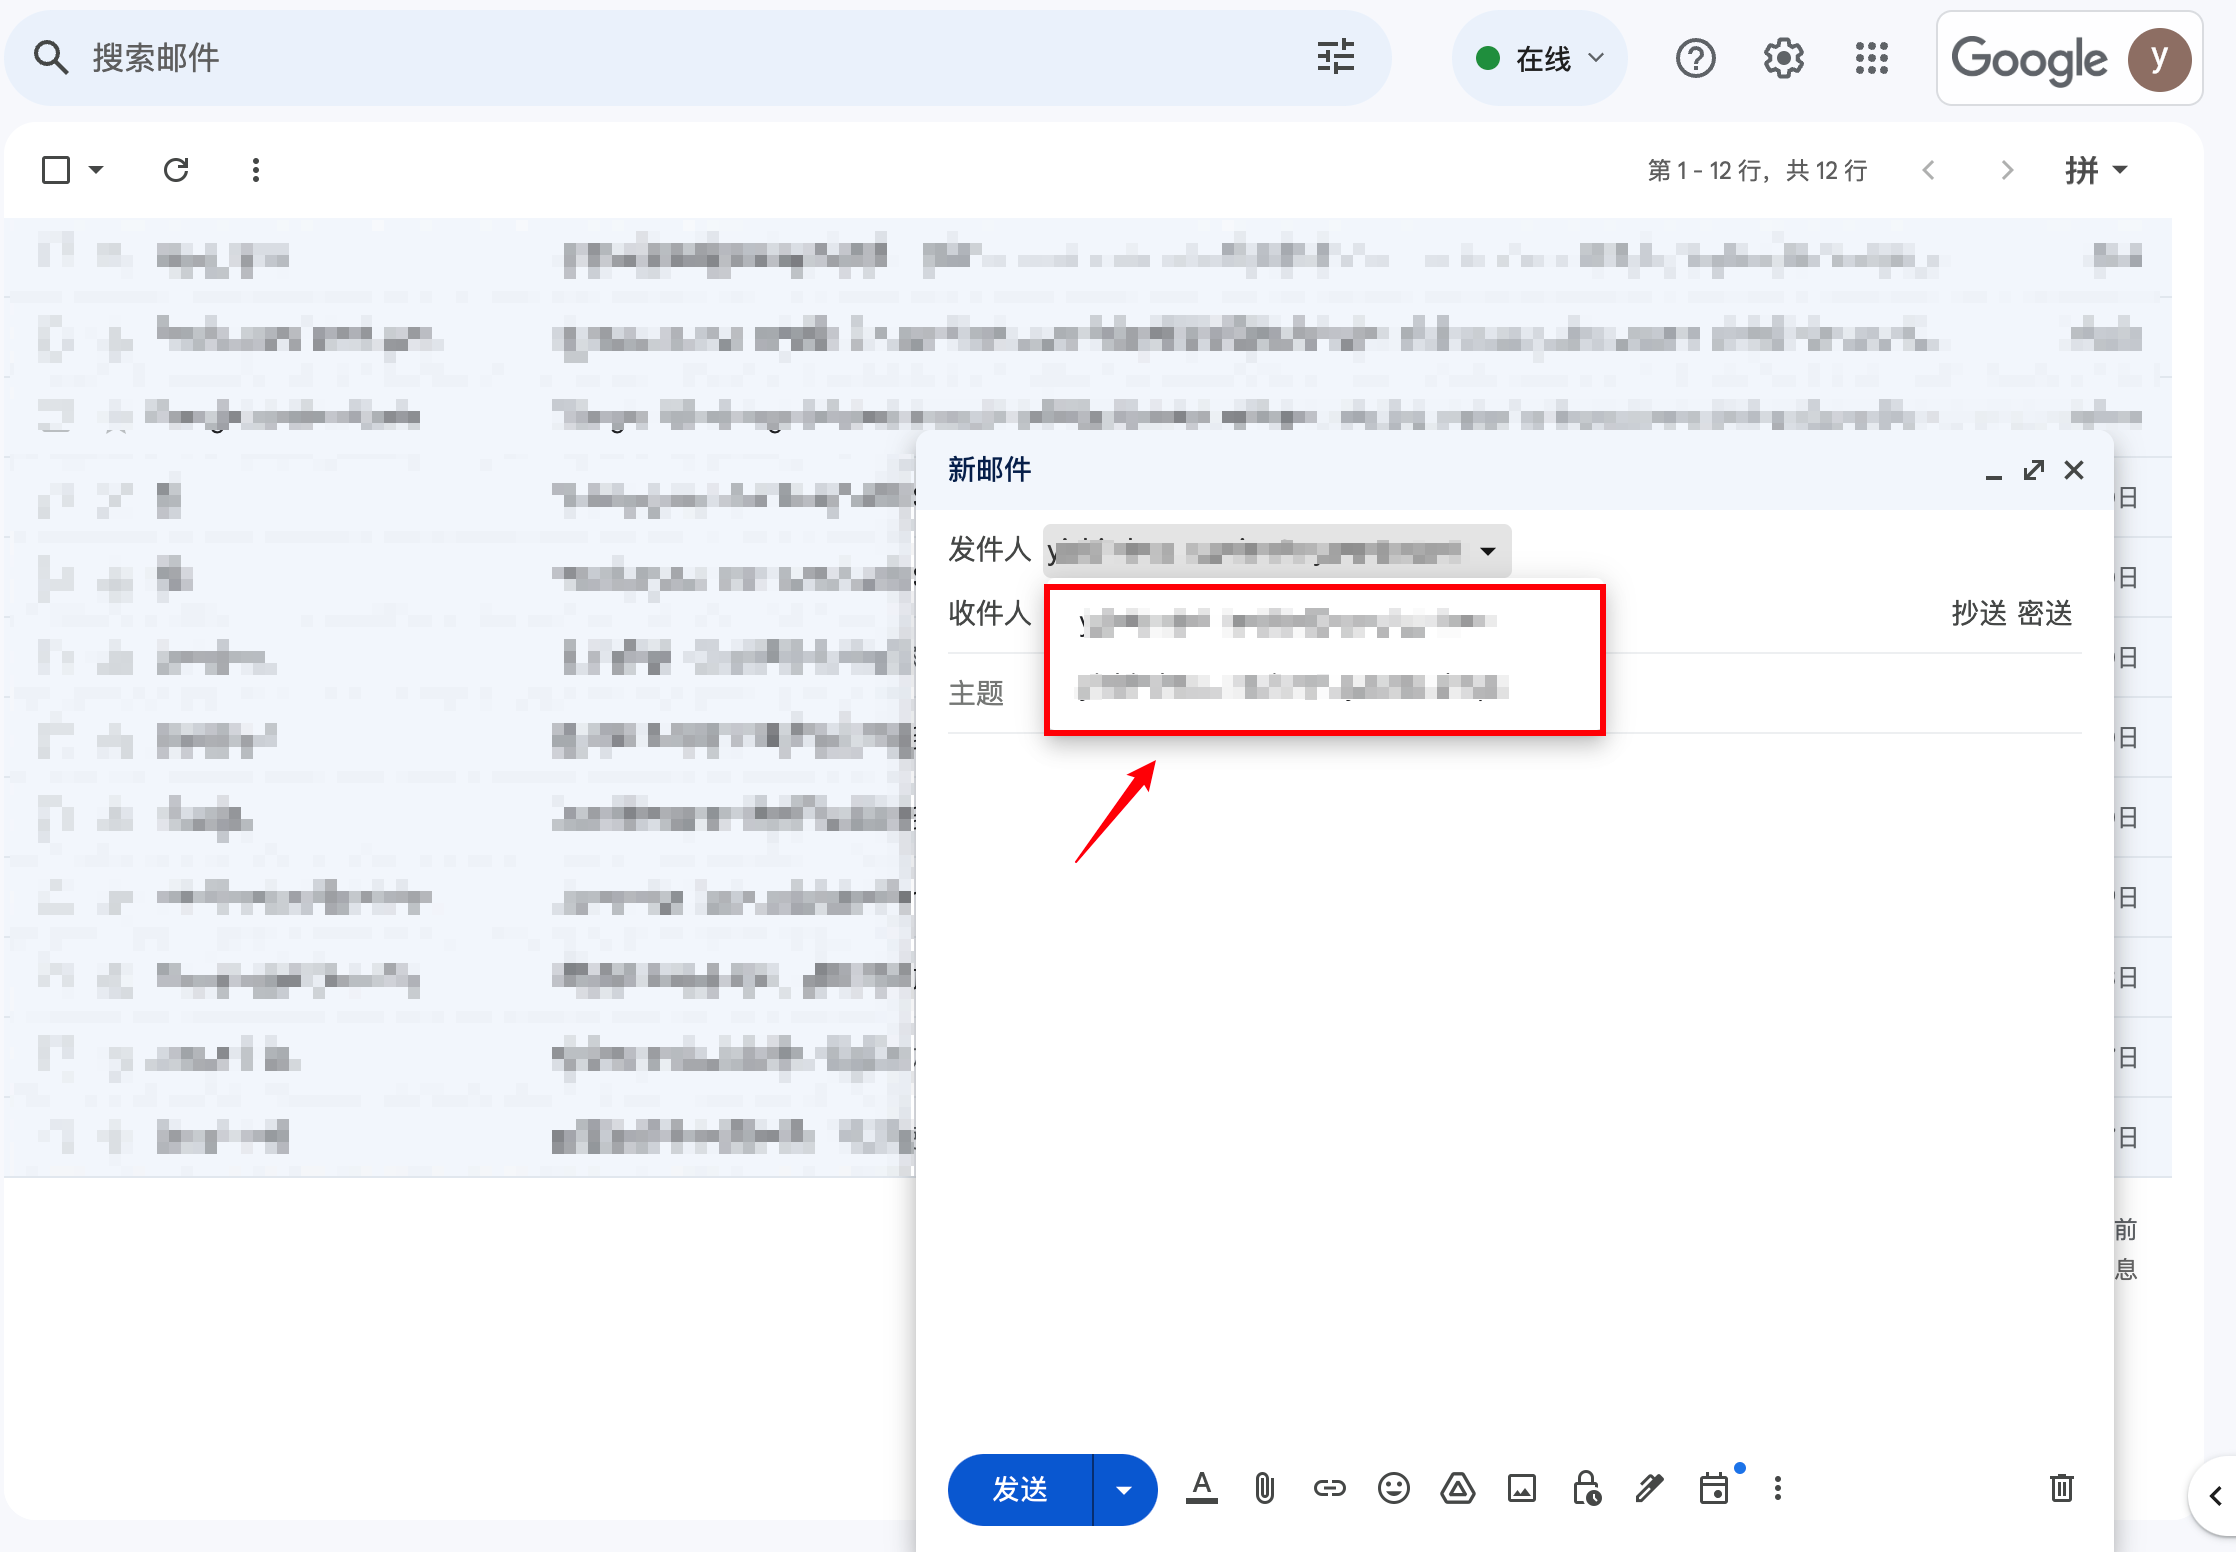Click the 收件人 recipients label
2236x1552 pixels.
[x=989, y=613]
